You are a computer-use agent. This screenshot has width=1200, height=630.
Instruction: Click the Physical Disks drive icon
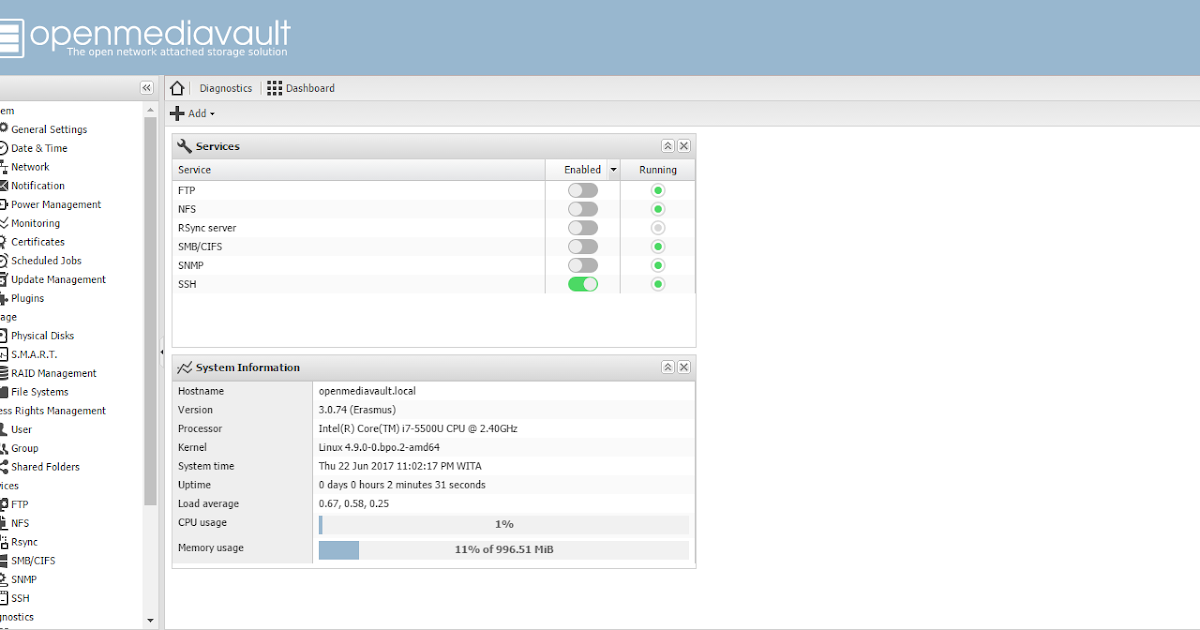[3, 336]
